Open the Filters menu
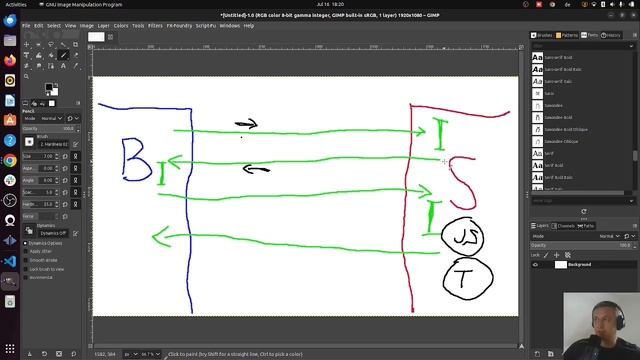640x360 pixels. (155, 25)
